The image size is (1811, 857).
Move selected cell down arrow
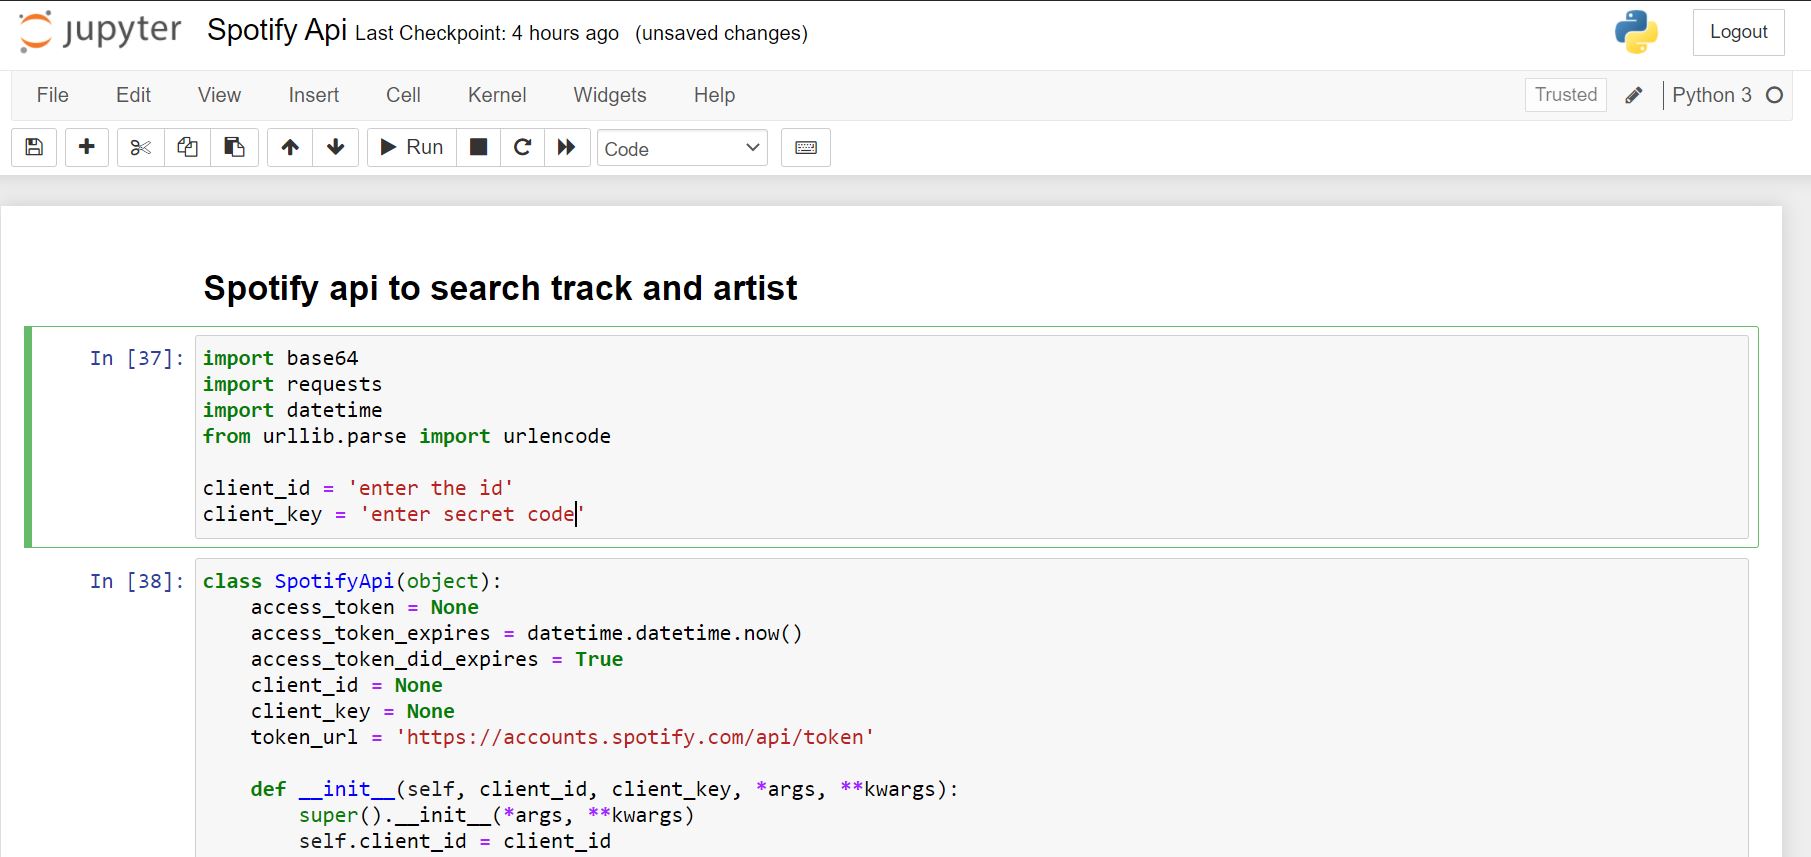click(x=336, y=148)
